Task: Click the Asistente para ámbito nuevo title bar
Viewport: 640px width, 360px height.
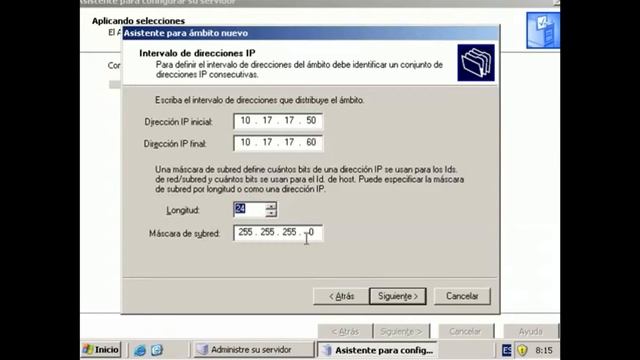Action: point(310,33)
